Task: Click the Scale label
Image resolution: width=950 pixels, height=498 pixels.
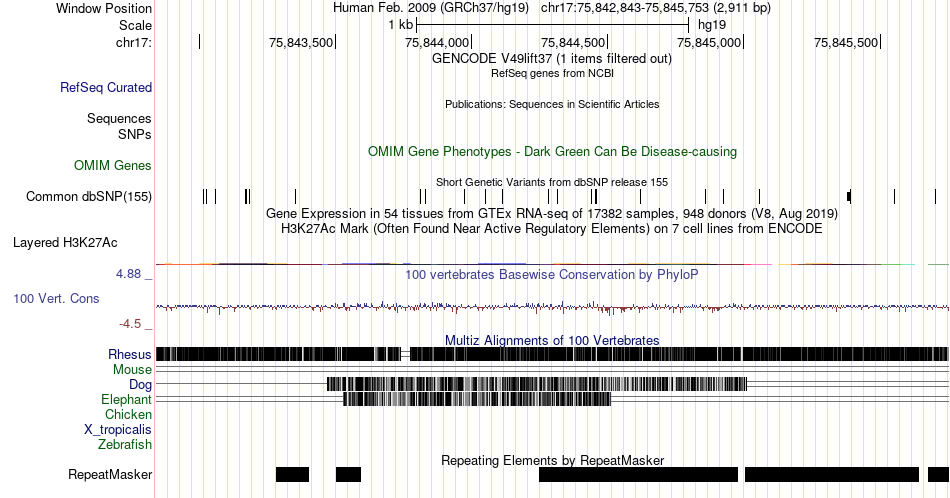Action: pyautogui.click(x=136, y=25)
